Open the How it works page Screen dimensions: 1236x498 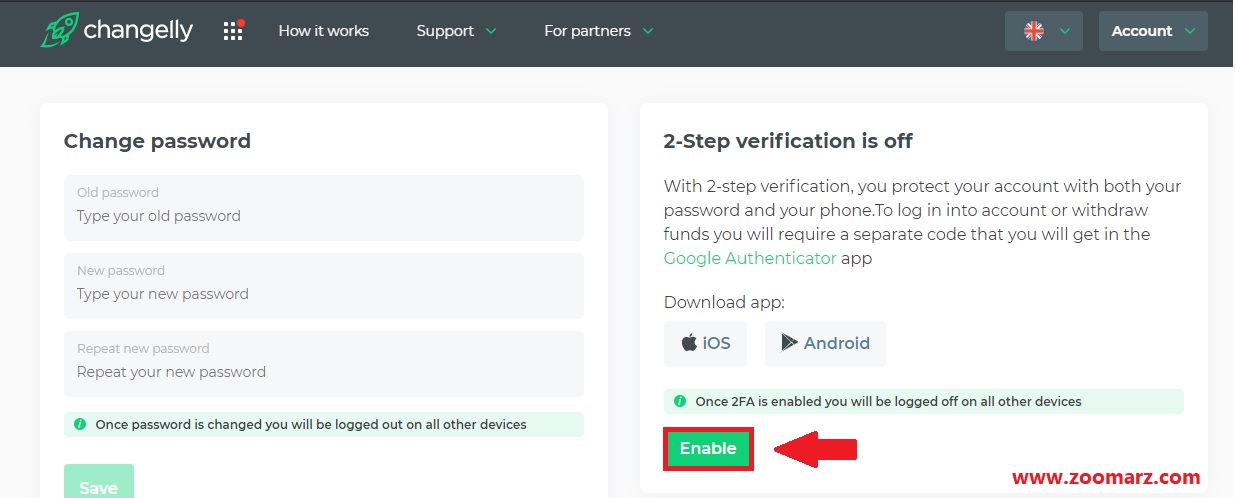pos(323,31)
